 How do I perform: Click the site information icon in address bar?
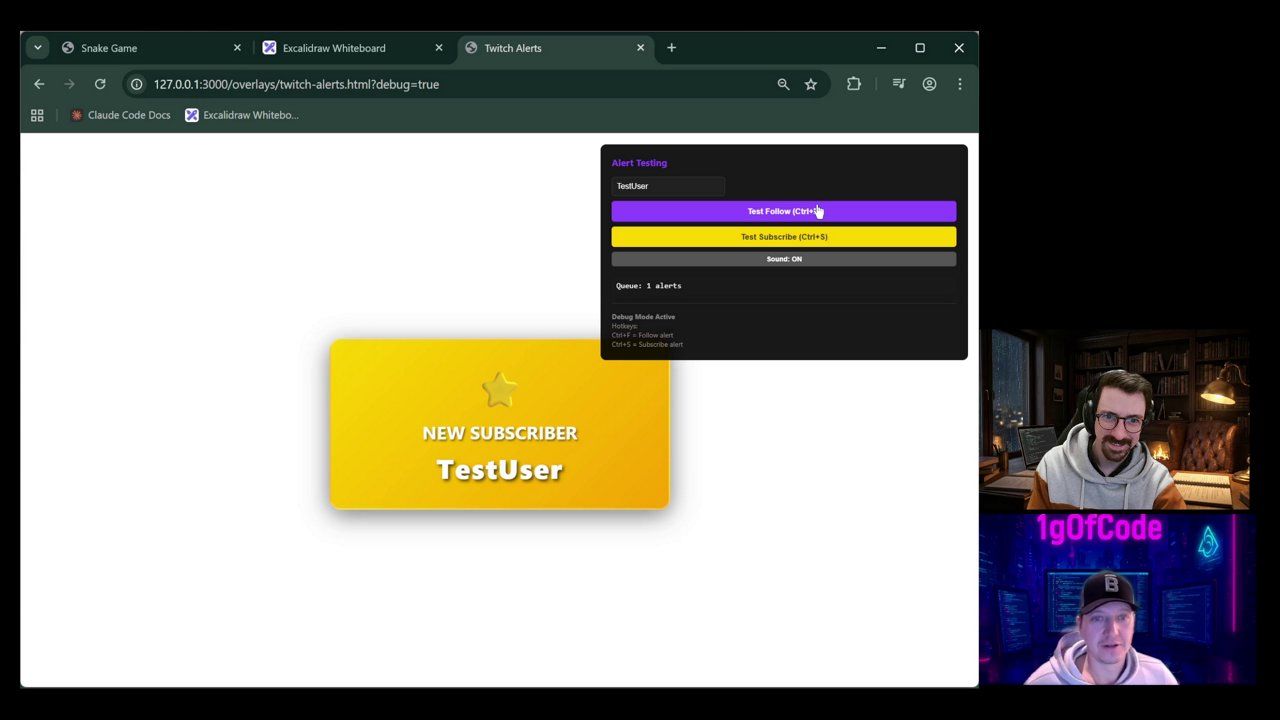(137, 84)
